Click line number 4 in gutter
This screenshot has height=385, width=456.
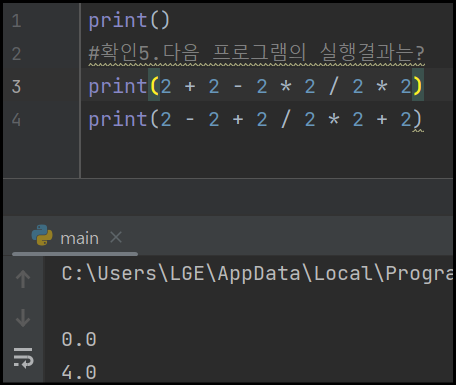point(16,119)
